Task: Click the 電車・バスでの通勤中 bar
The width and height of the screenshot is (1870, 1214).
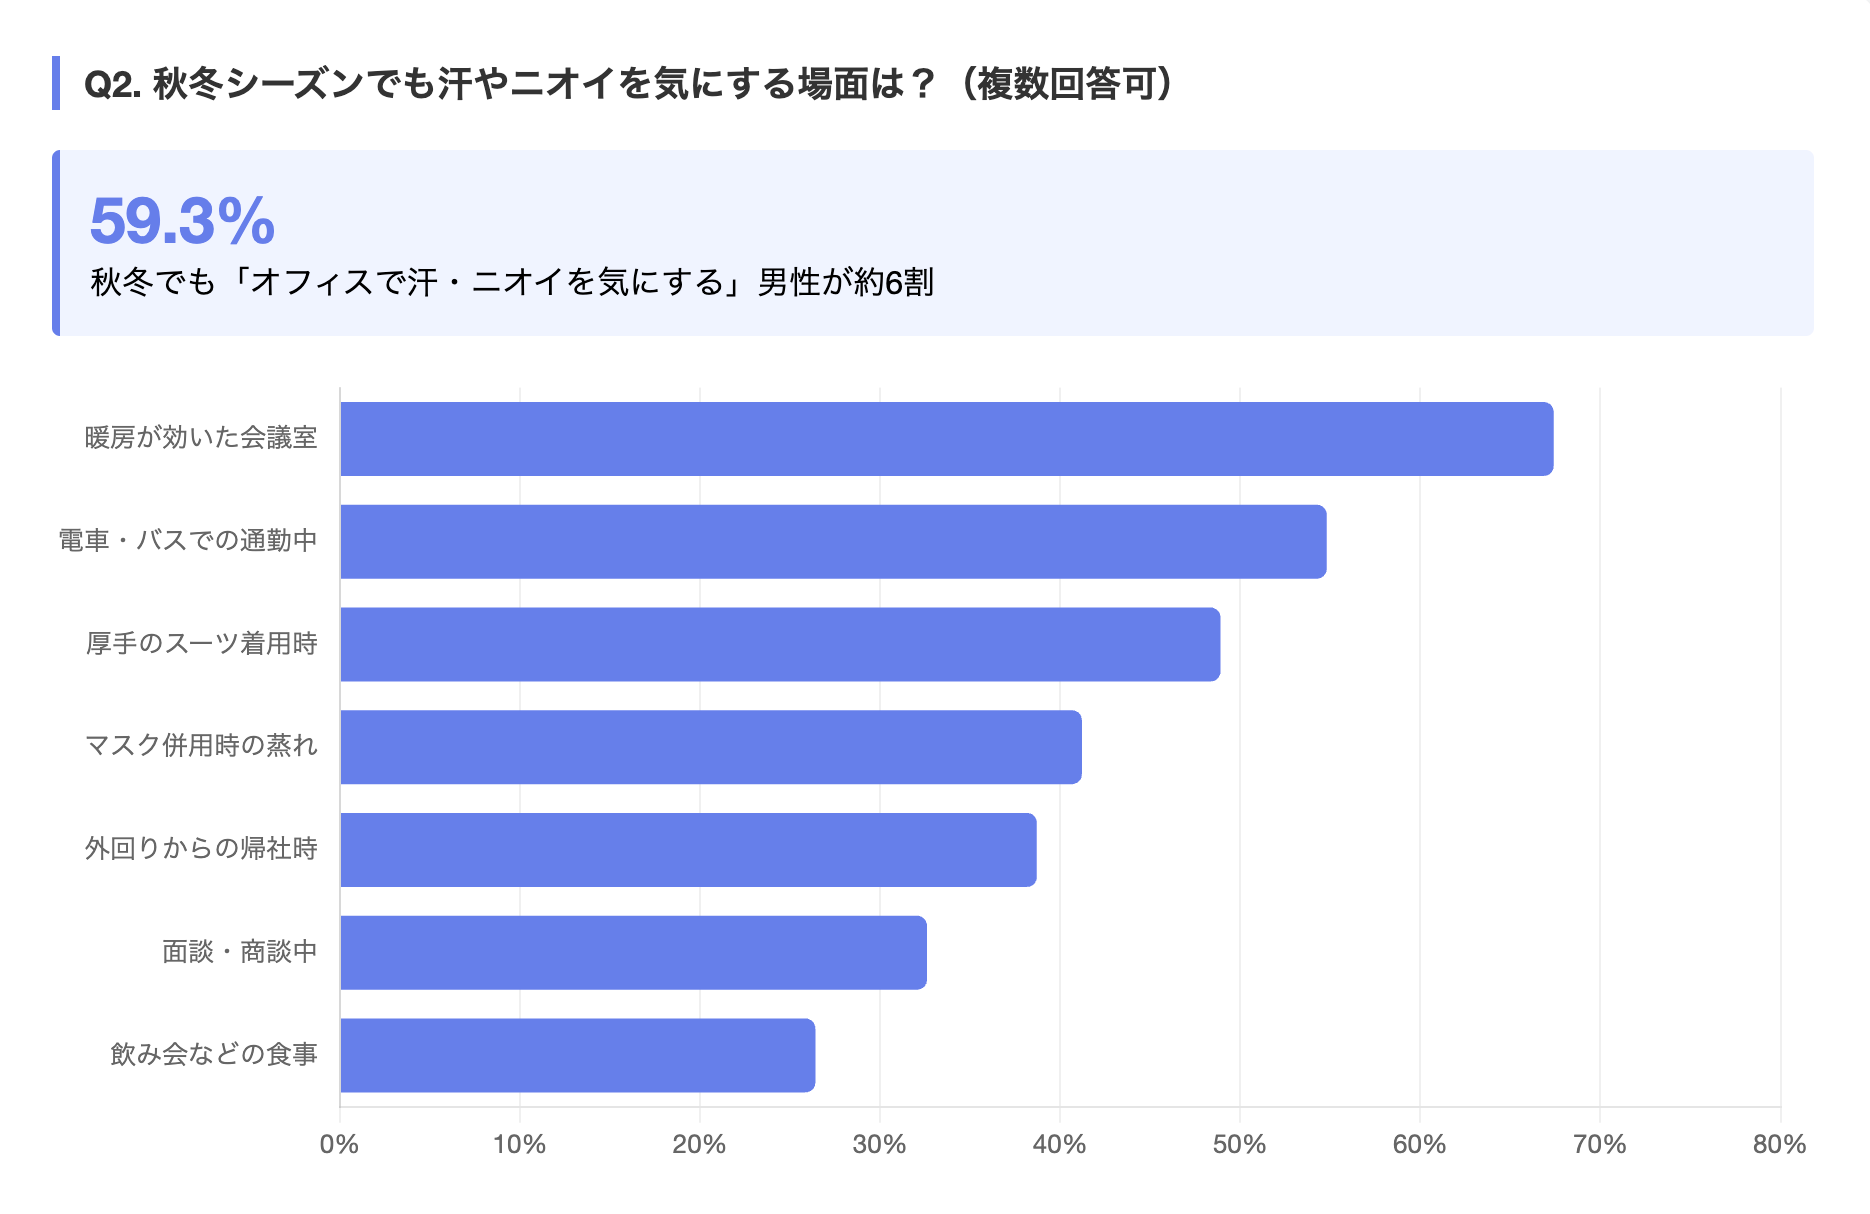Action: click(x=833, y=542)
